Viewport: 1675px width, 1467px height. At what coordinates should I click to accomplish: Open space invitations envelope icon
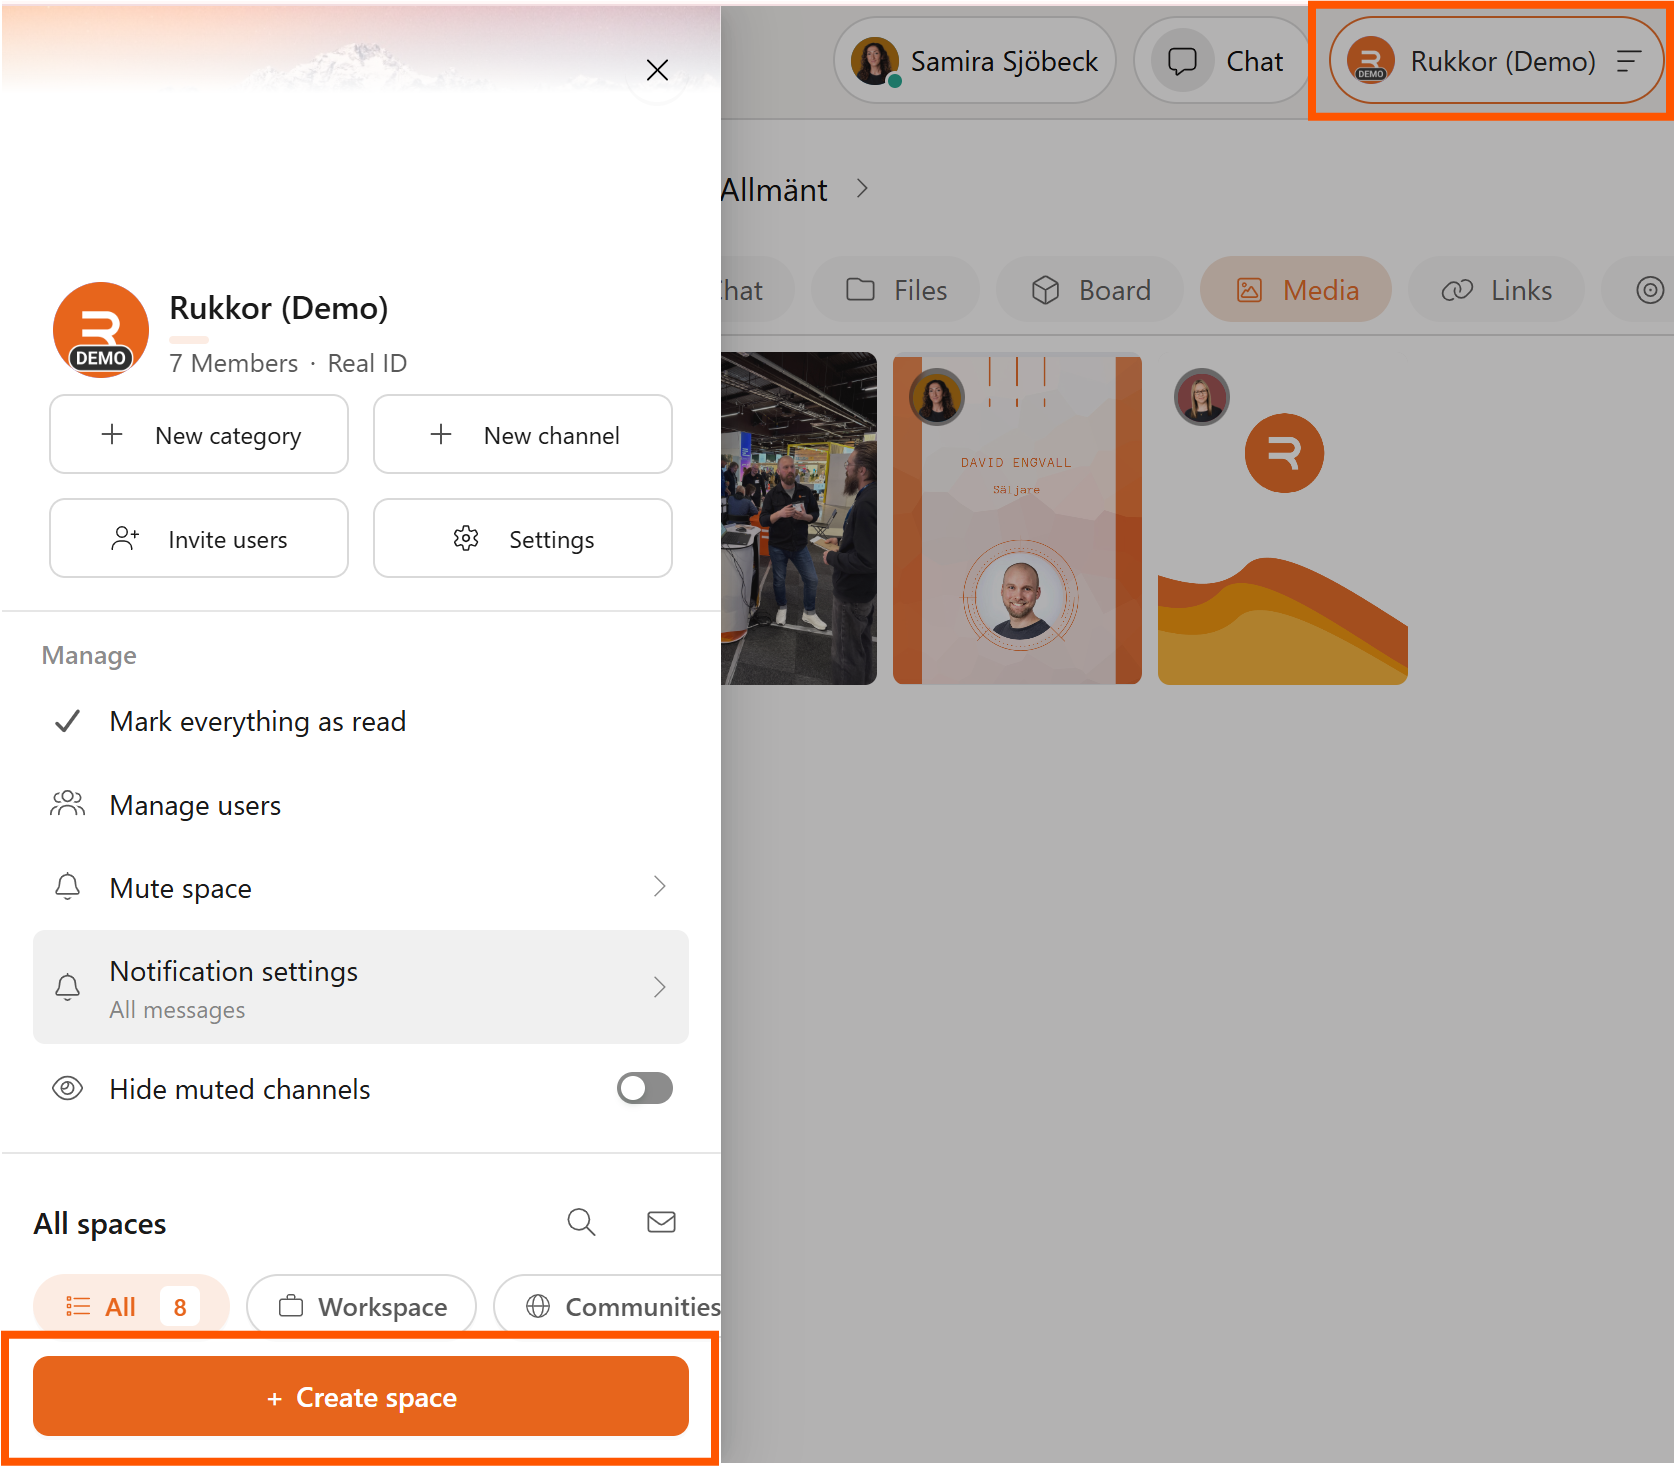tap(661, 1222)
